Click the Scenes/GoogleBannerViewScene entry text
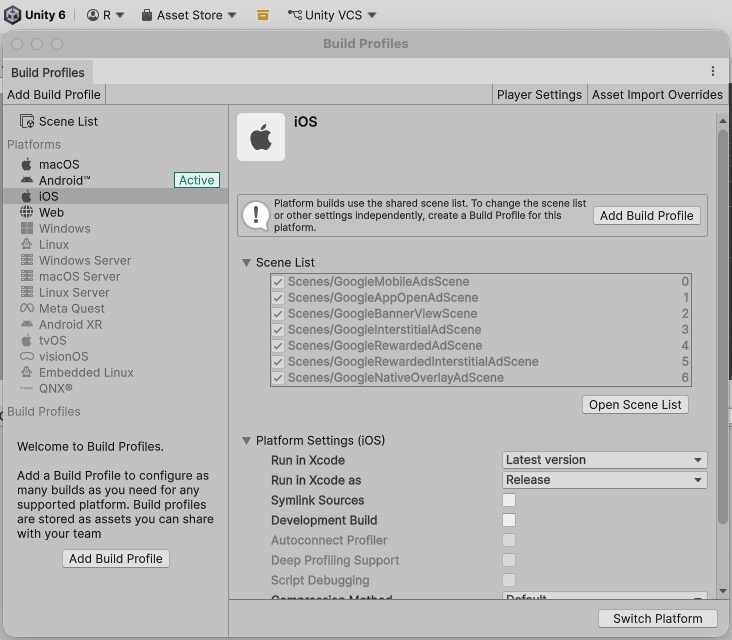This screenshot has width=732, height=640. pos(382,314)
